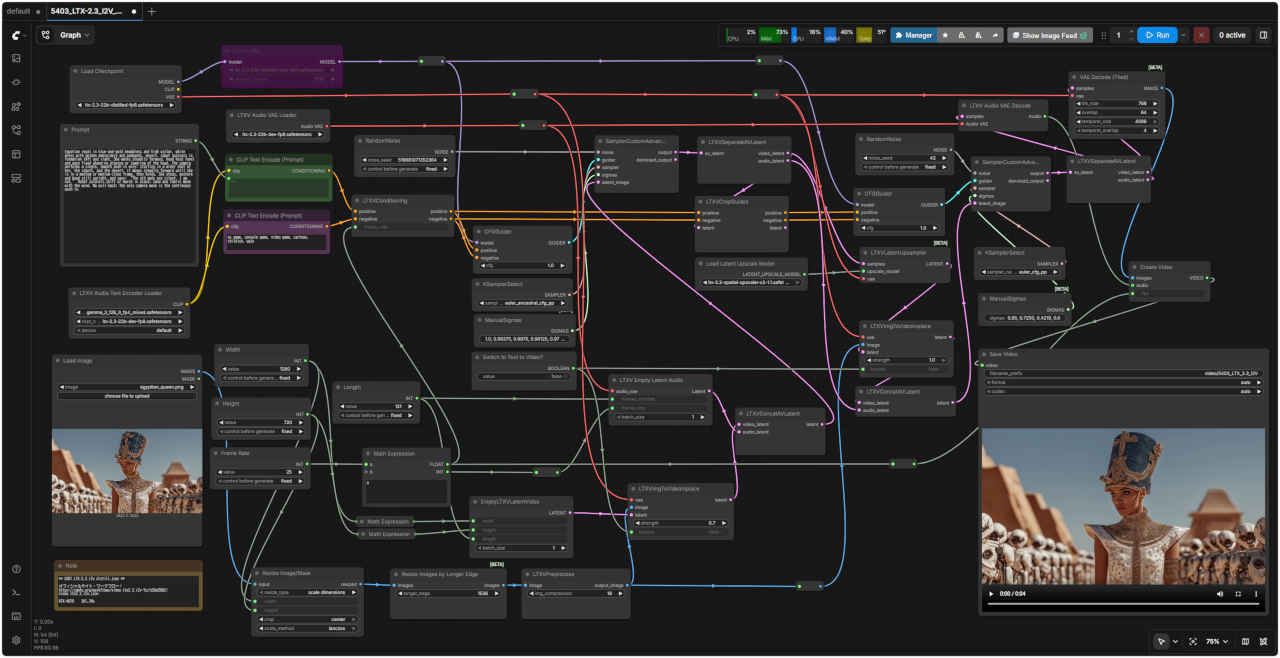Open the Assets panel in the sidebar
This screenshot has height=658, width=1280.
point(16,58)
